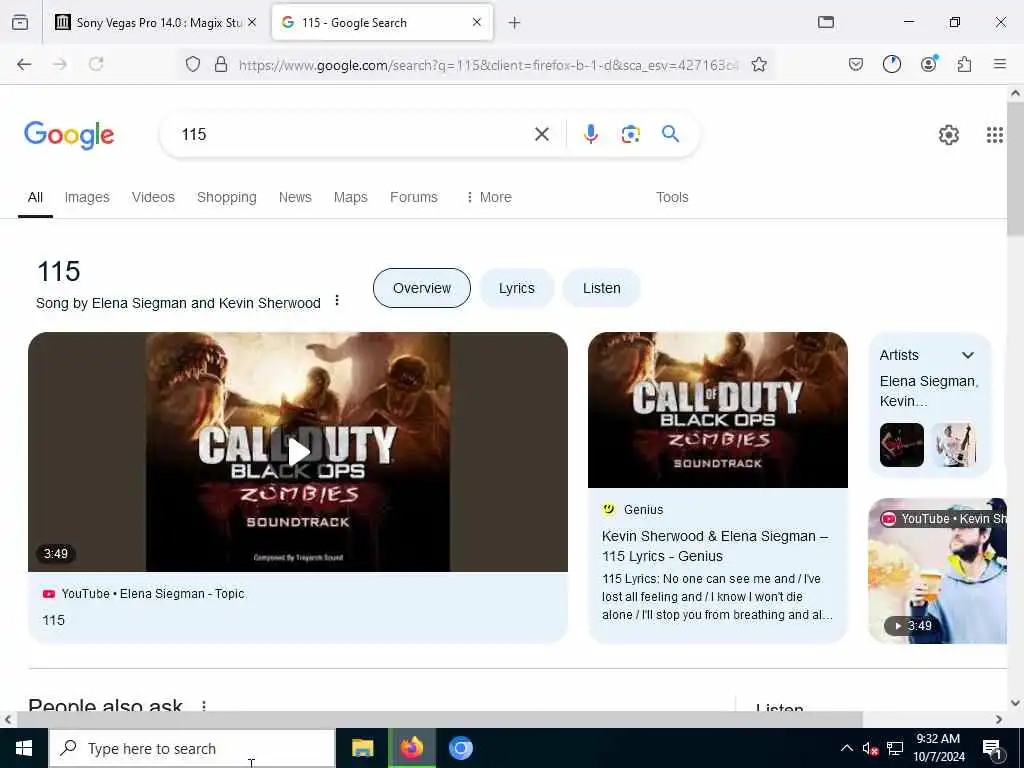This screenshot has width=1024, height=768.
Task: Reload the current page
Action: [x=96, y=64]
